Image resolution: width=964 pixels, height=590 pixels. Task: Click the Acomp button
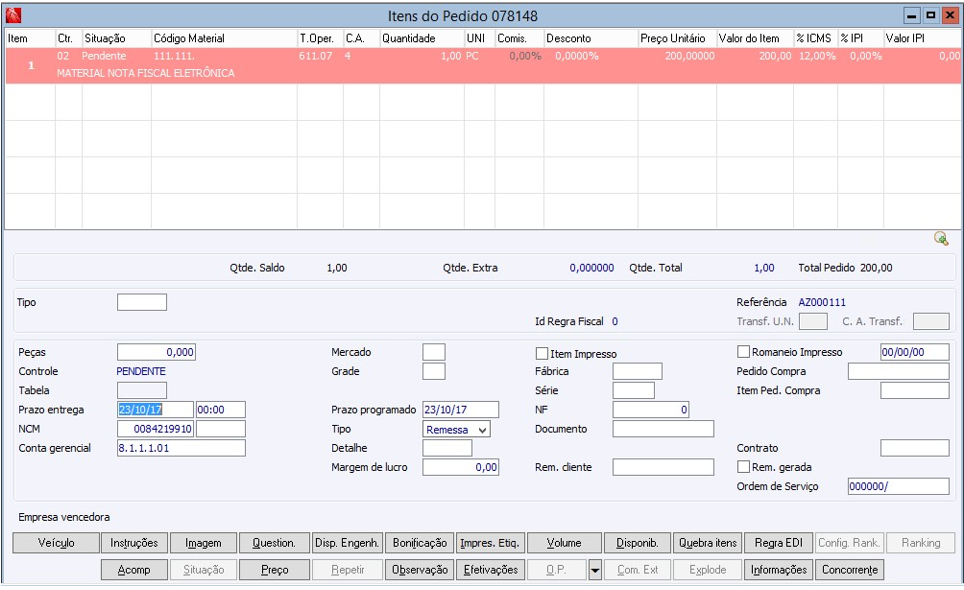coord(134,570)
